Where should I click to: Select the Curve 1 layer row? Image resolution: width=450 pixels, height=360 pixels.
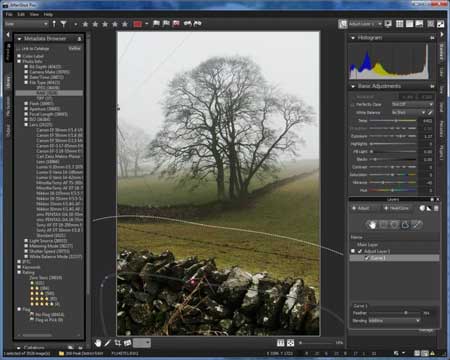(x=394, y=258)
